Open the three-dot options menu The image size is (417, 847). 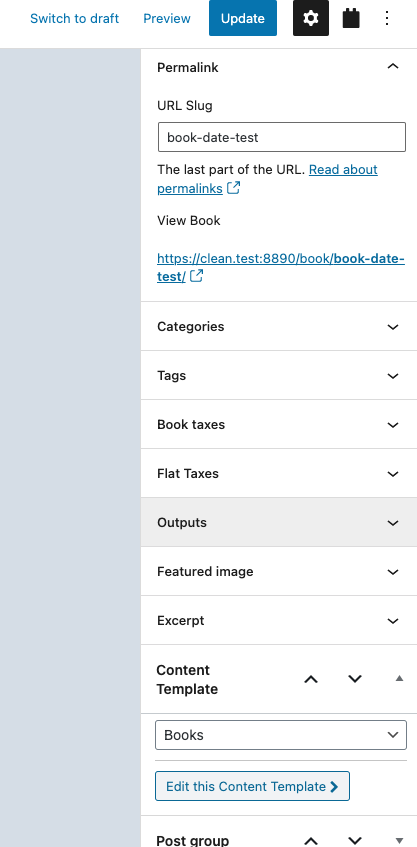(387, 18)
